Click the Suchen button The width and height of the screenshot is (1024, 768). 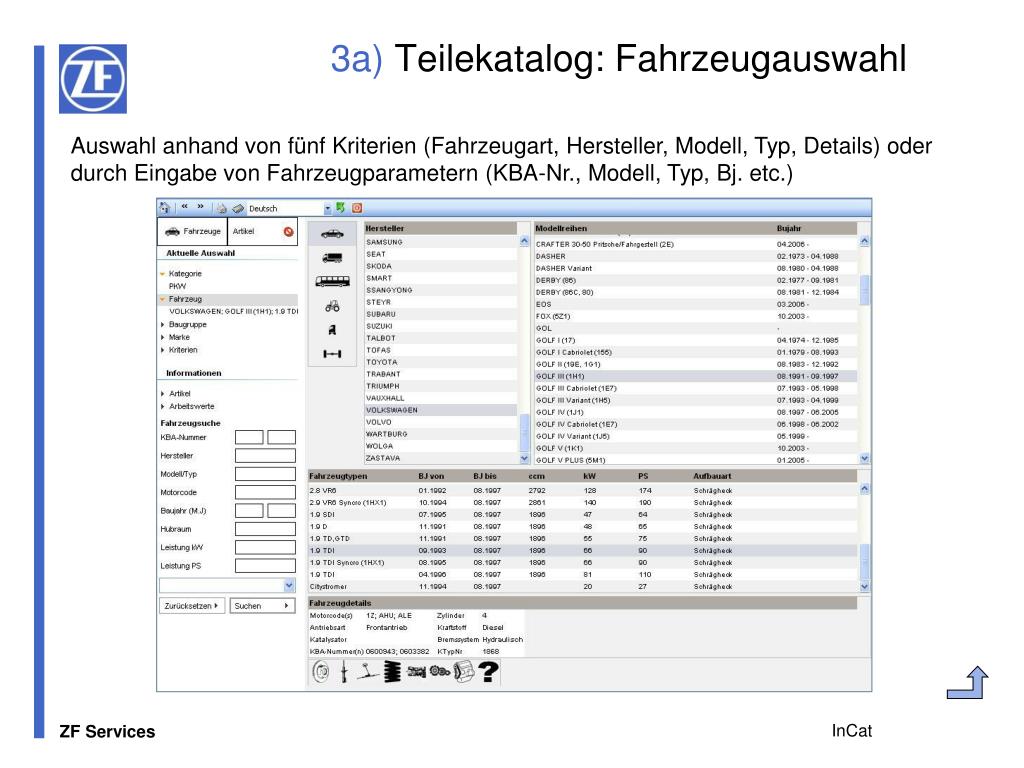[x=262, y=606]
